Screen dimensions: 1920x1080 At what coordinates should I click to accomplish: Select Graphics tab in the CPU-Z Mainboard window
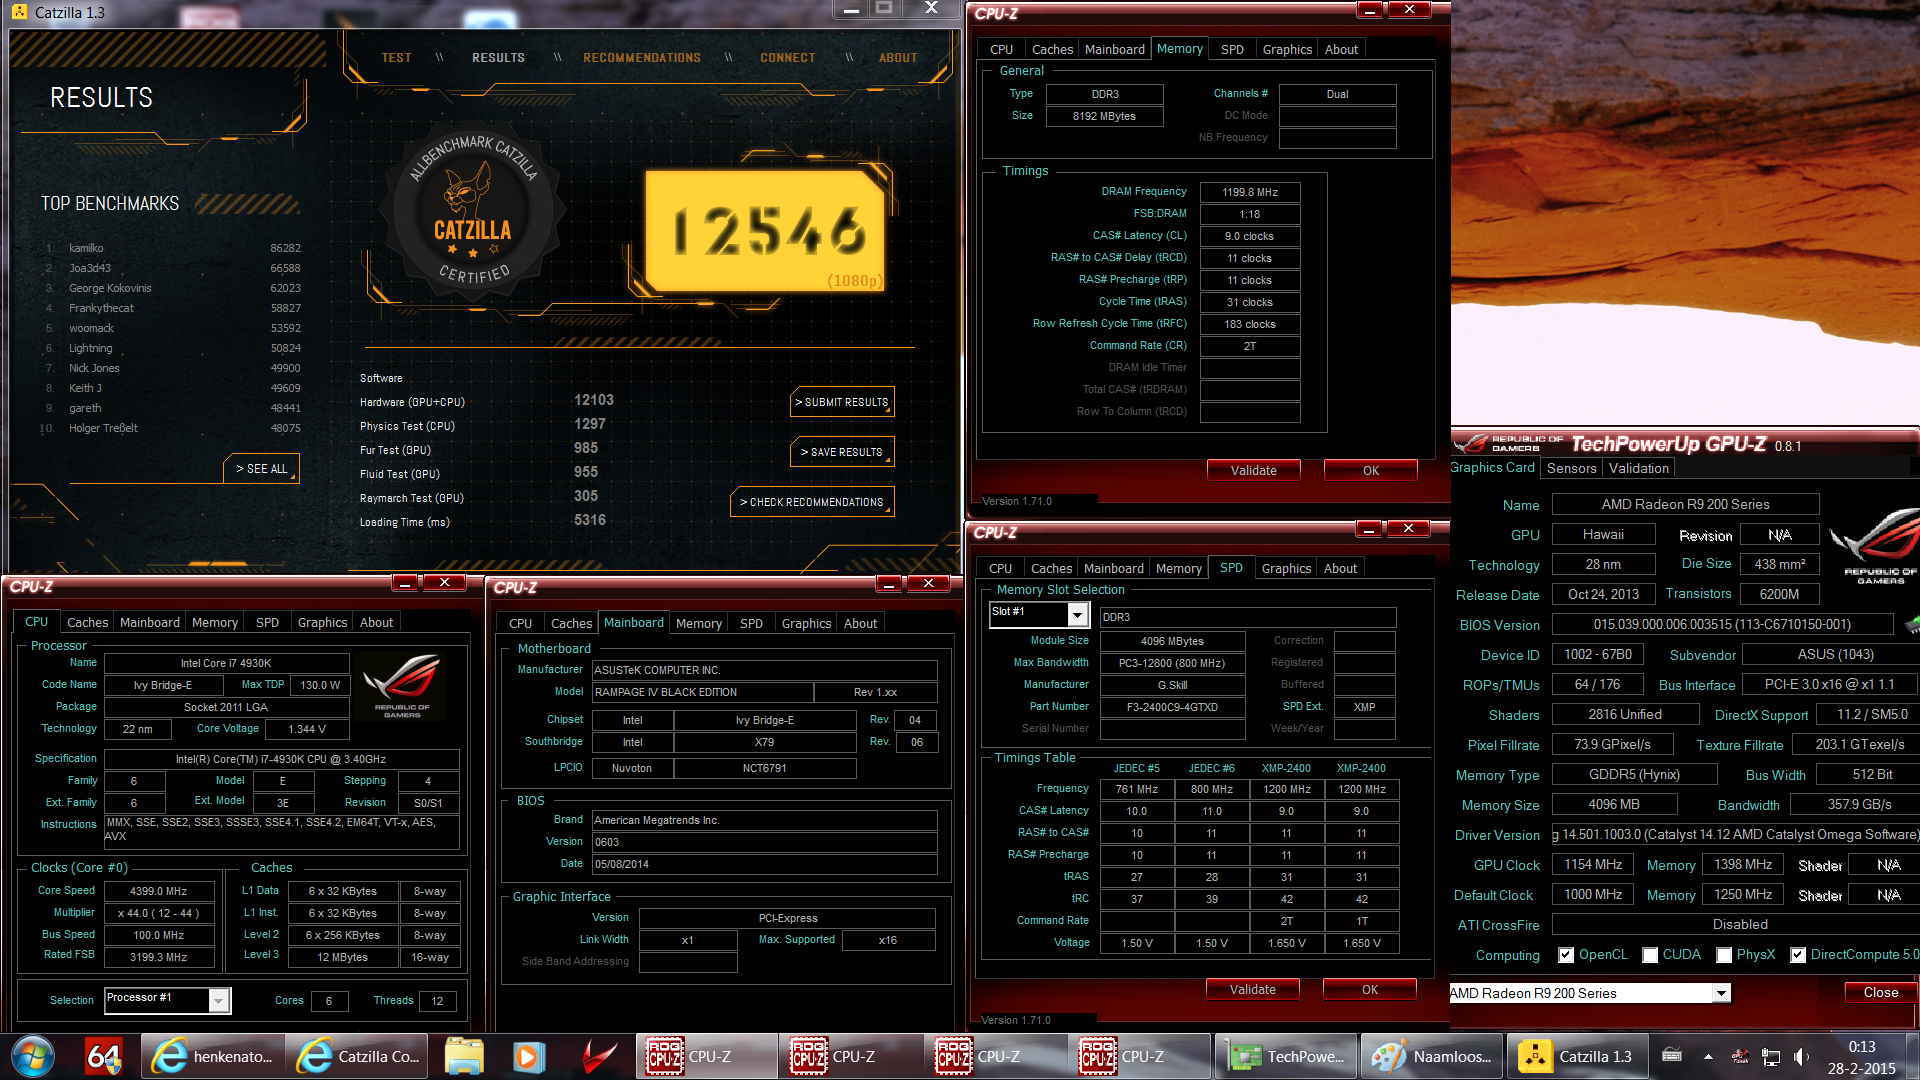click(x=806, y=623)
